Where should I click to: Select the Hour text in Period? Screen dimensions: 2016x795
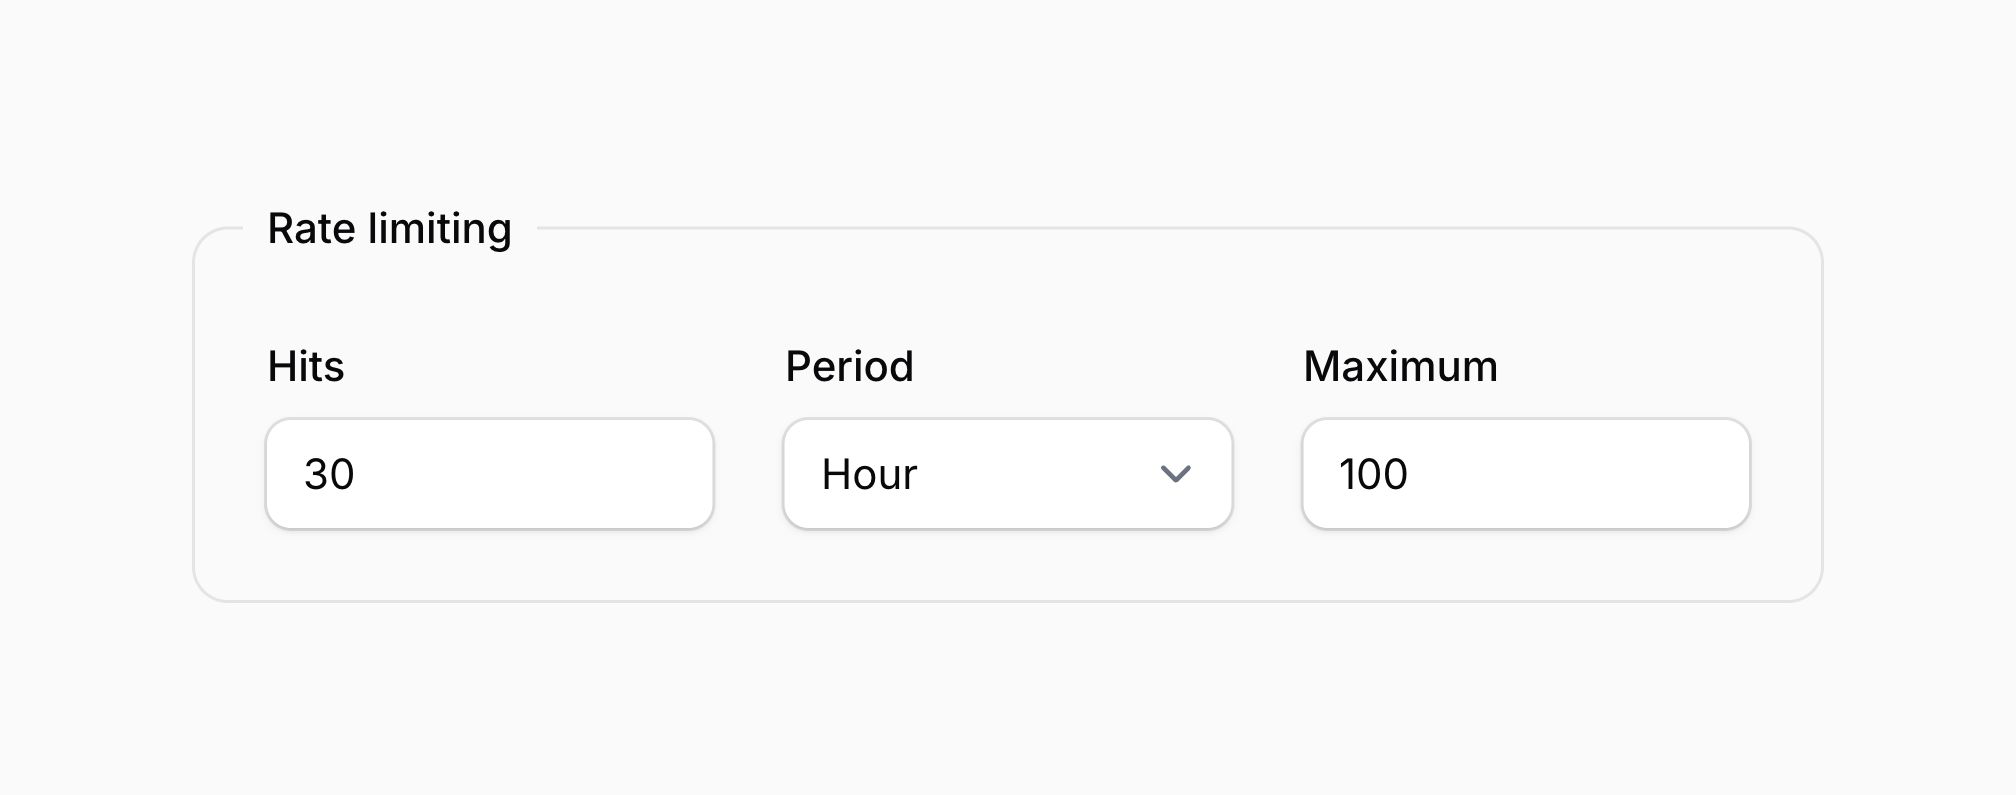[x=869, y=474]
